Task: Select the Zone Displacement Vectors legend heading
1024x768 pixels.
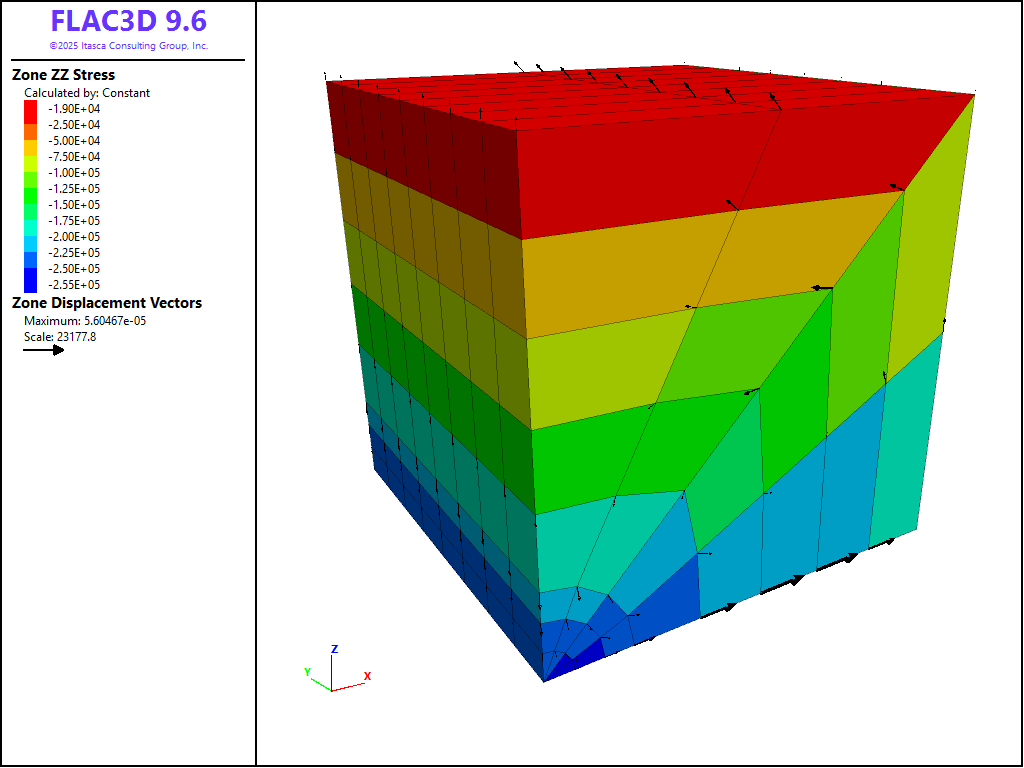Action: (106, 303)
